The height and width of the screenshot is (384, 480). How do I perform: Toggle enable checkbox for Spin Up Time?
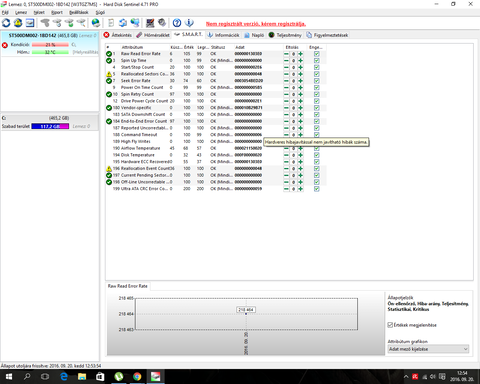[317, 61]
